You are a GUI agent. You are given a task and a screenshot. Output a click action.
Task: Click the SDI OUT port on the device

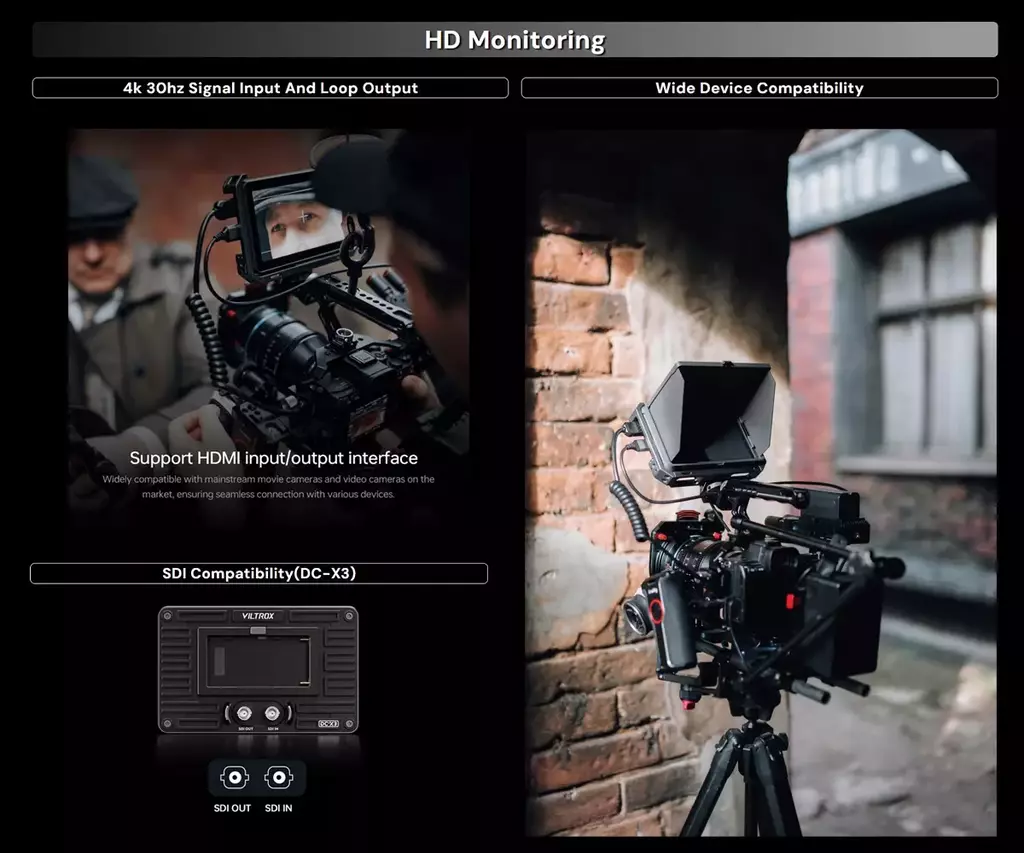(245, 714)
